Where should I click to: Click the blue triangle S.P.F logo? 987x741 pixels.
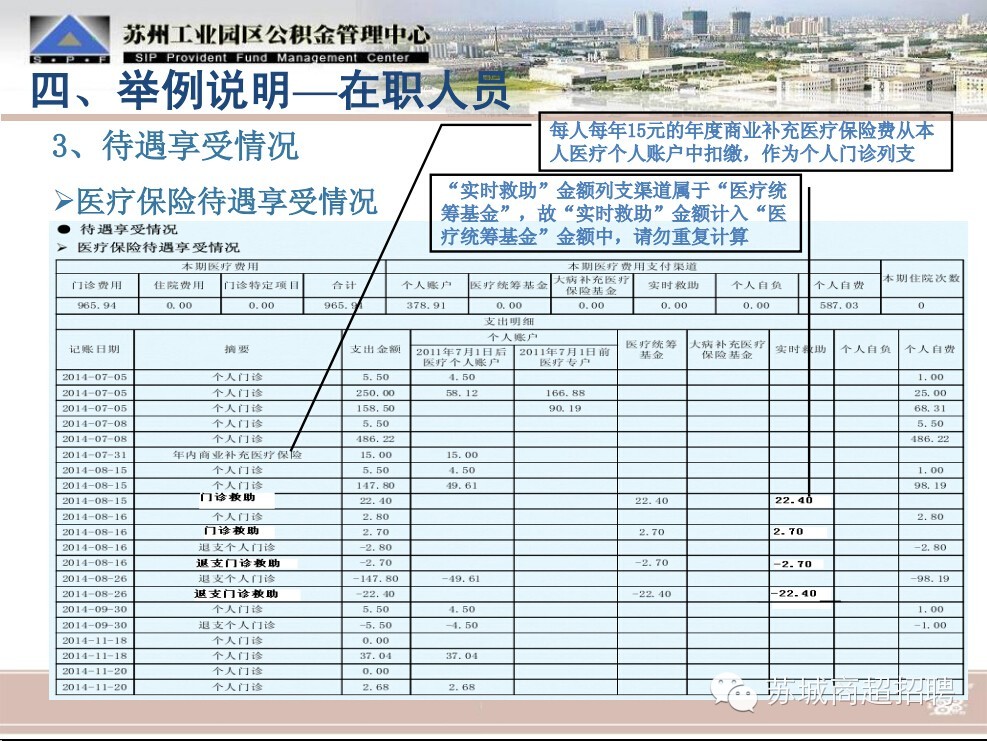(70, 39)
